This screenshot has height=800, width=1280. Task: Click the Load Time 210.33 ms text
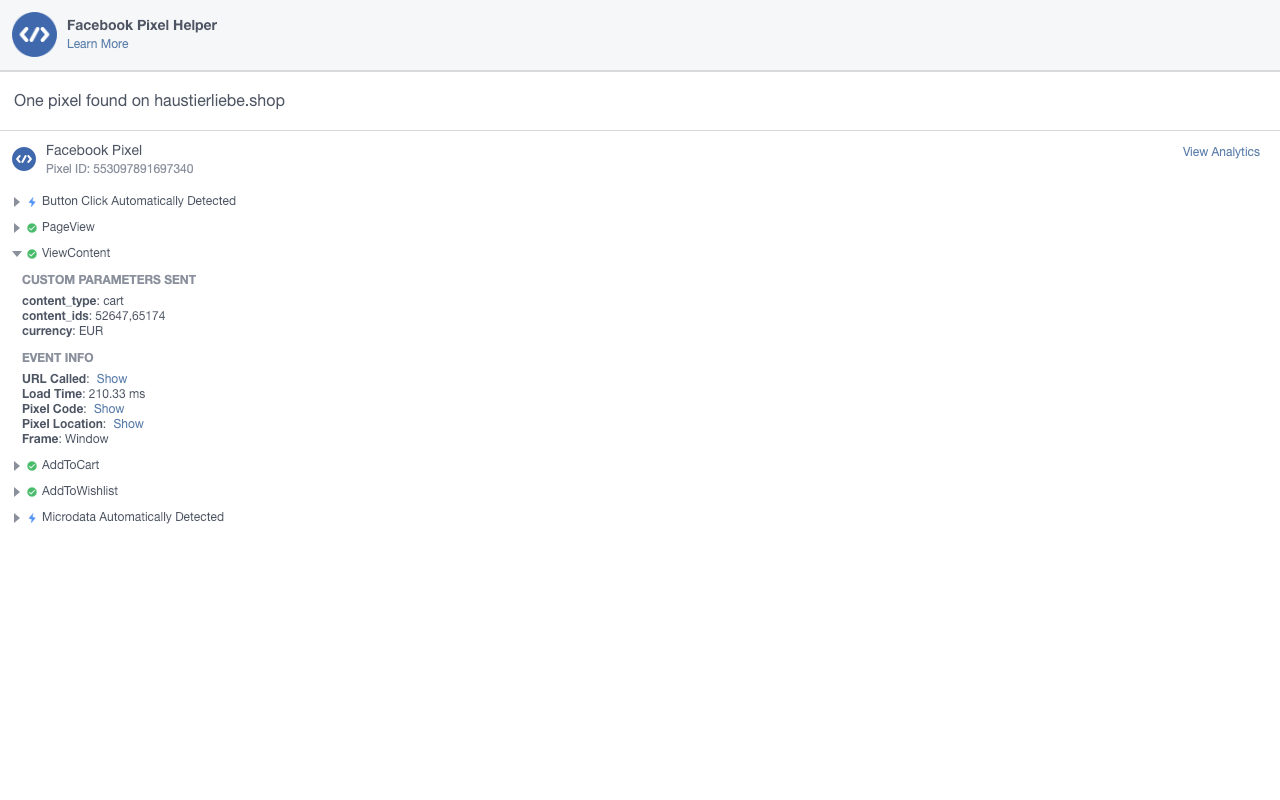coord(84,394)
